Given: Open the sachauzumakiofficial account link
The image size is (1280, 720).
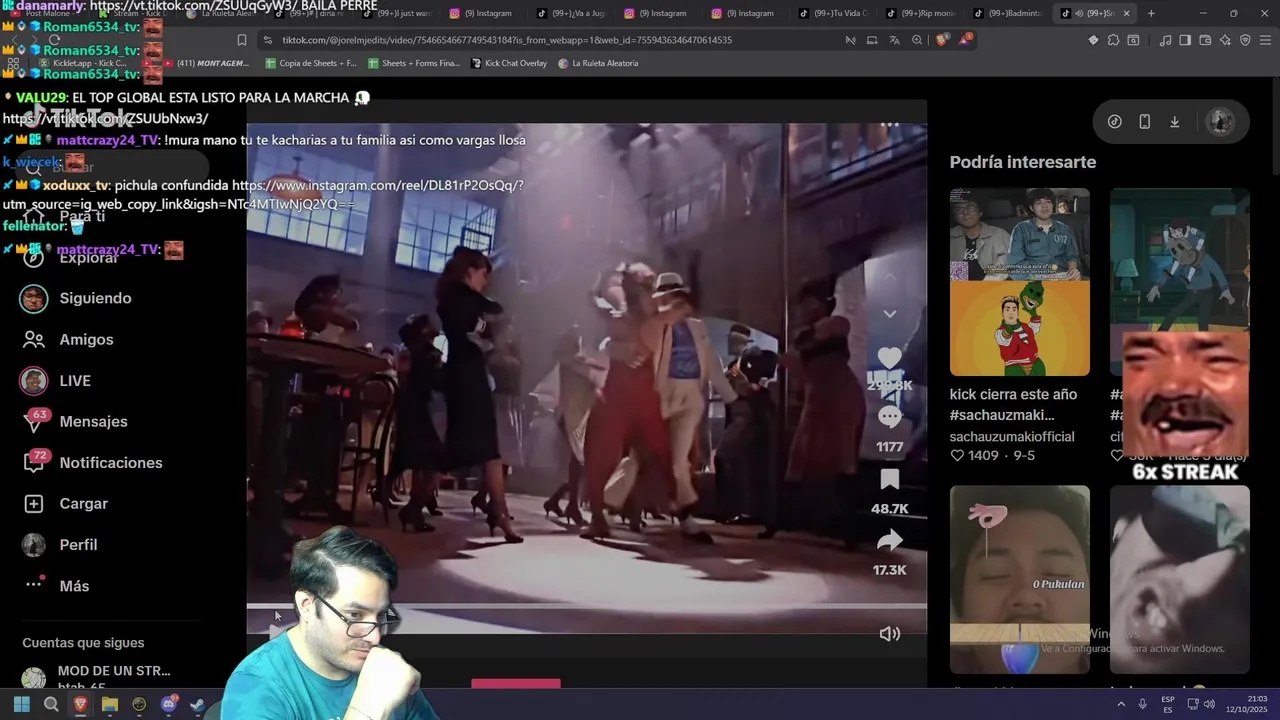Looking at the screenshot, I should [x=1012, y=437].
